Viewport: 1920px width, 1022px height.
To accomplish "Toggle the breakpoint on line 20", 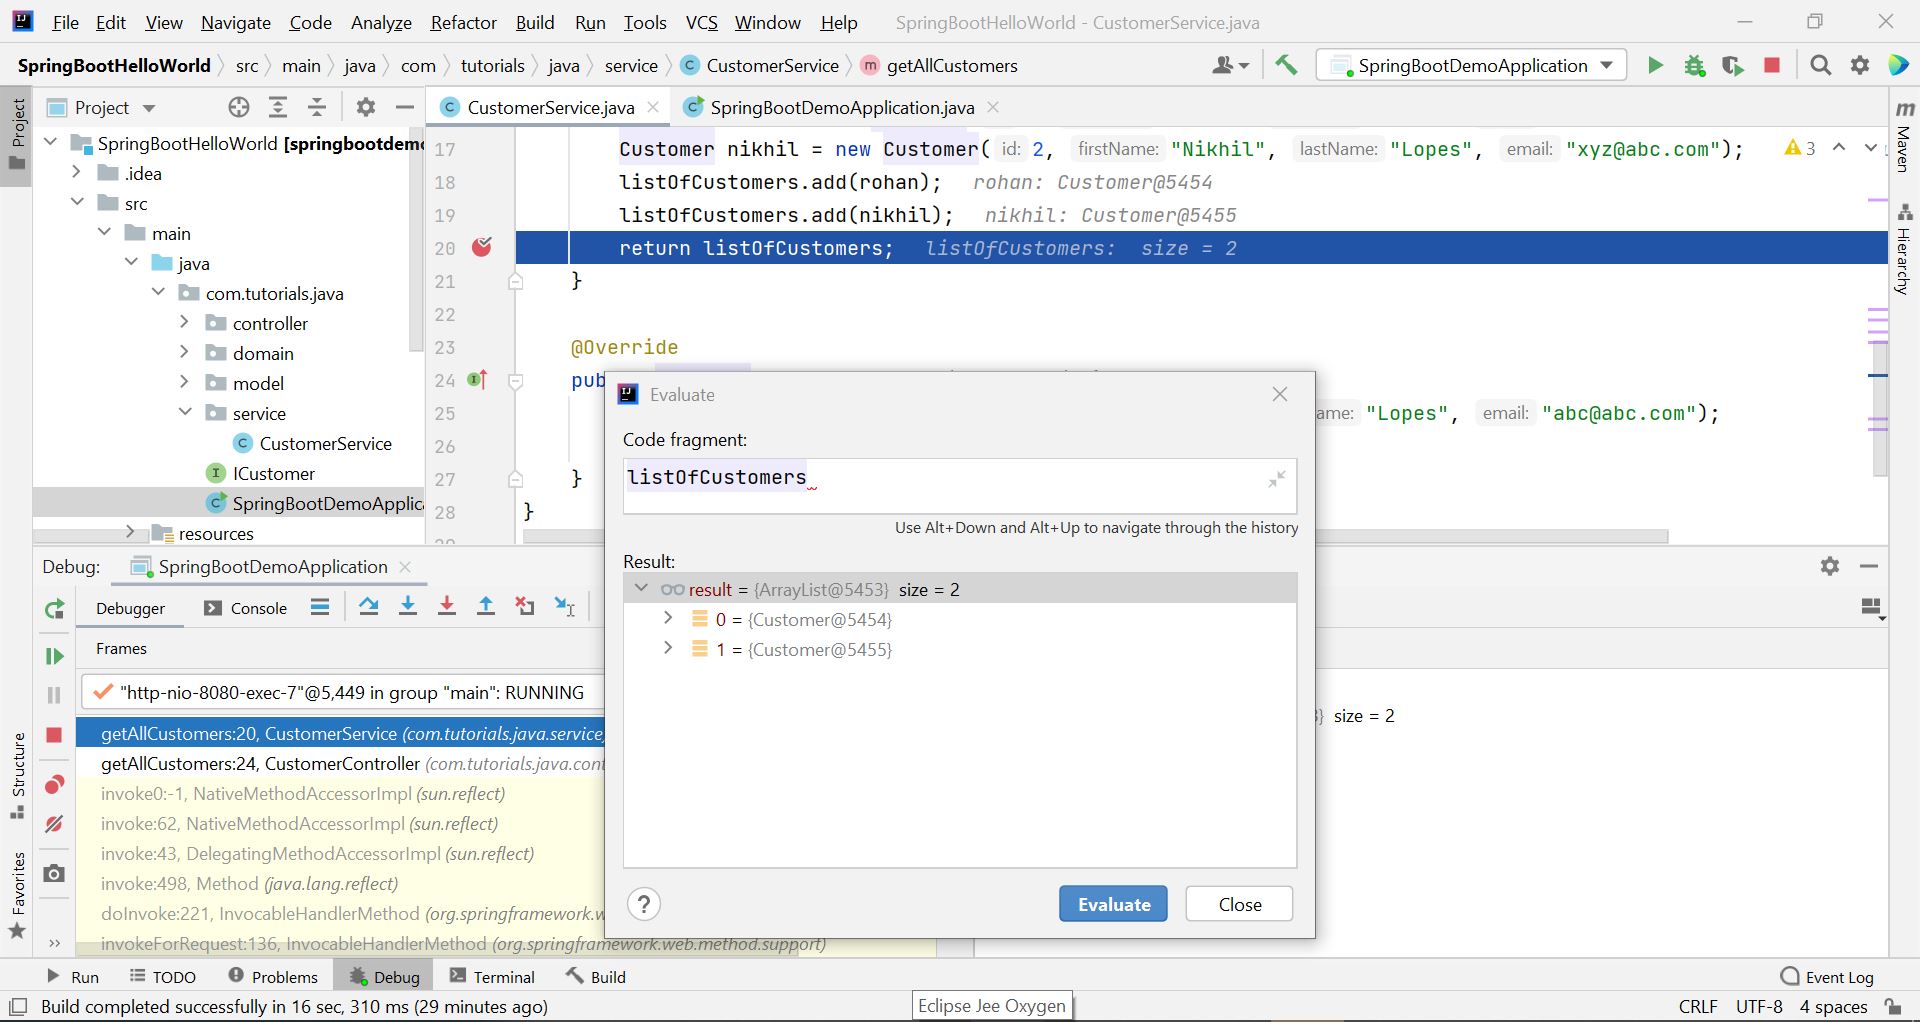I will click(x=483, y=246).
